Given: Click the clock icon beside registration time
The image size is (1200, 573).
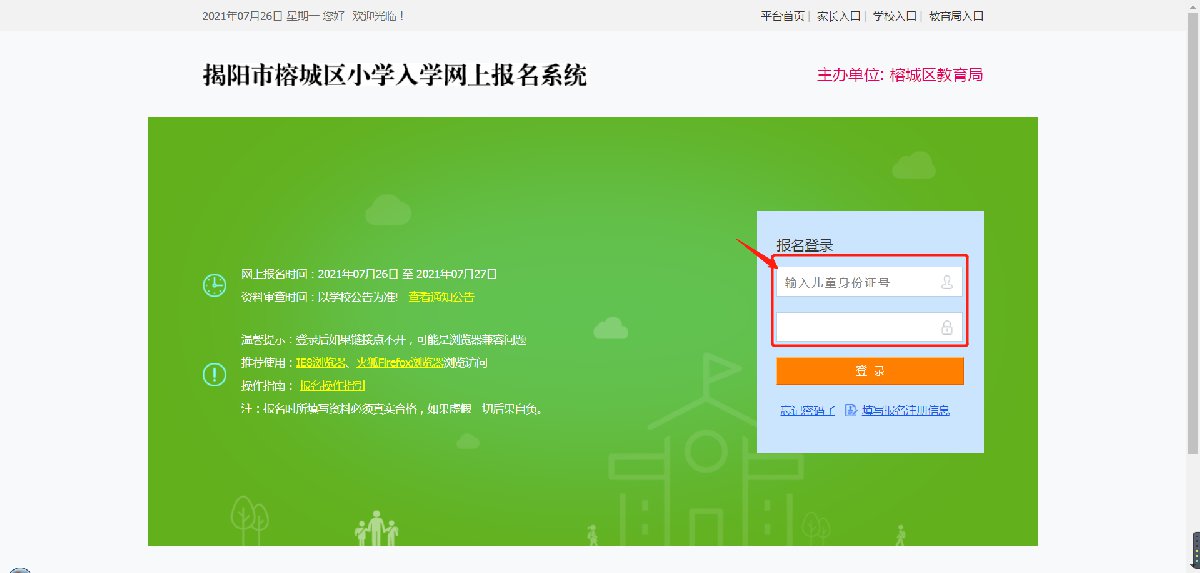Looking at the screenshot, I should pyautogui.click(x=214, y=285).
